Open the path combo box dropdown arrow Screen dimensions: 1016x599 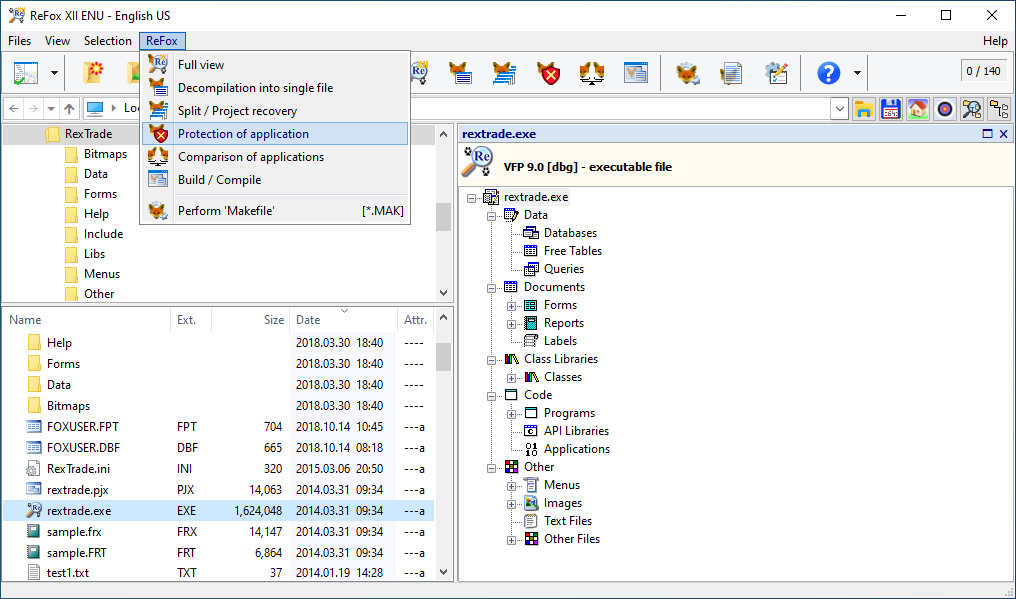840,109
